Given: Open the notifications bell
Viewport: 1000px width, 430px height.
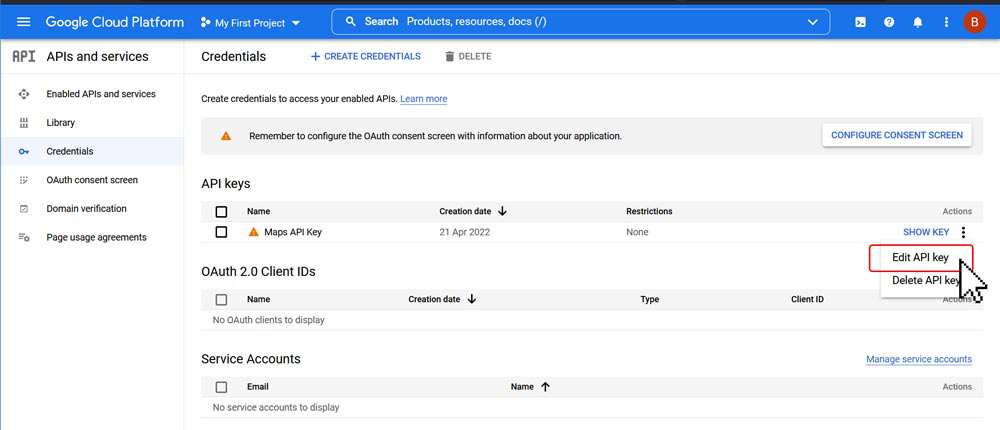Looking at the screenshot, I should [x=918, y=22].
